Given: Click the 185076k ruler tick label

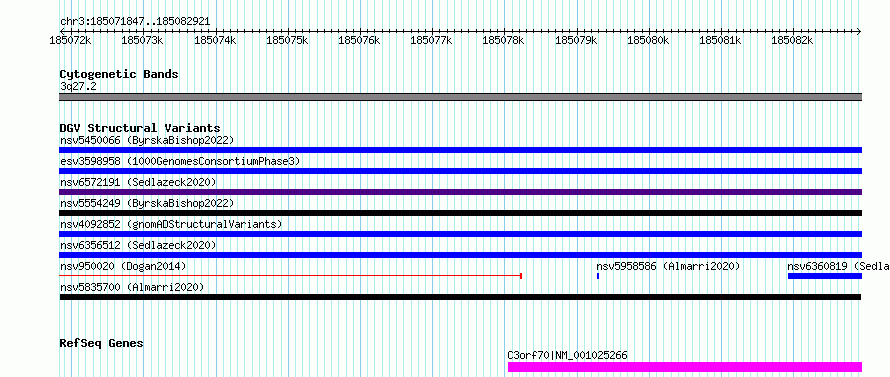Looking at the screenshot, I should (359, 40).
